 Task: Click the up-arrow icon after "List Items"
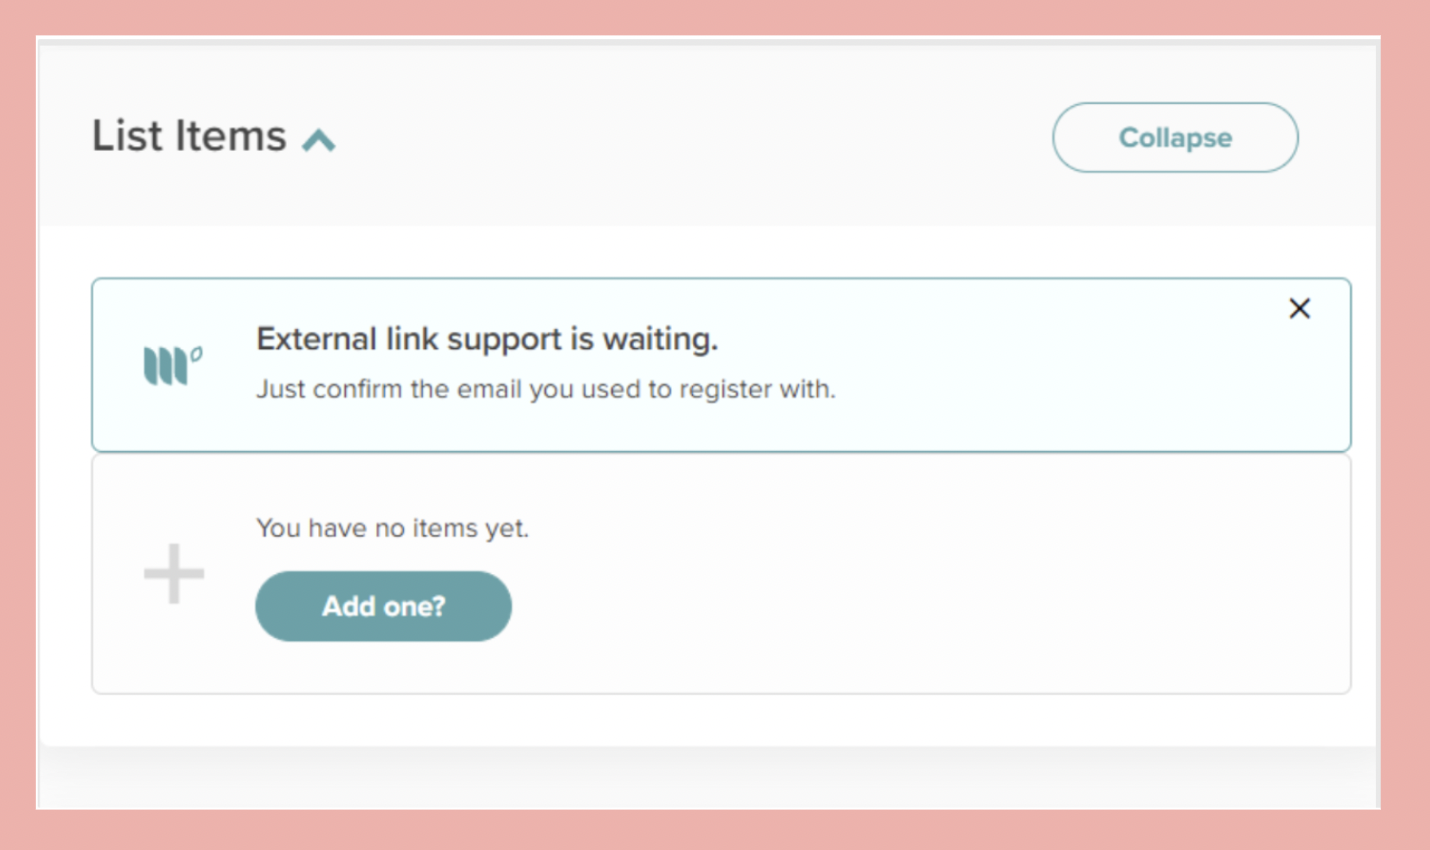point(319,140)
